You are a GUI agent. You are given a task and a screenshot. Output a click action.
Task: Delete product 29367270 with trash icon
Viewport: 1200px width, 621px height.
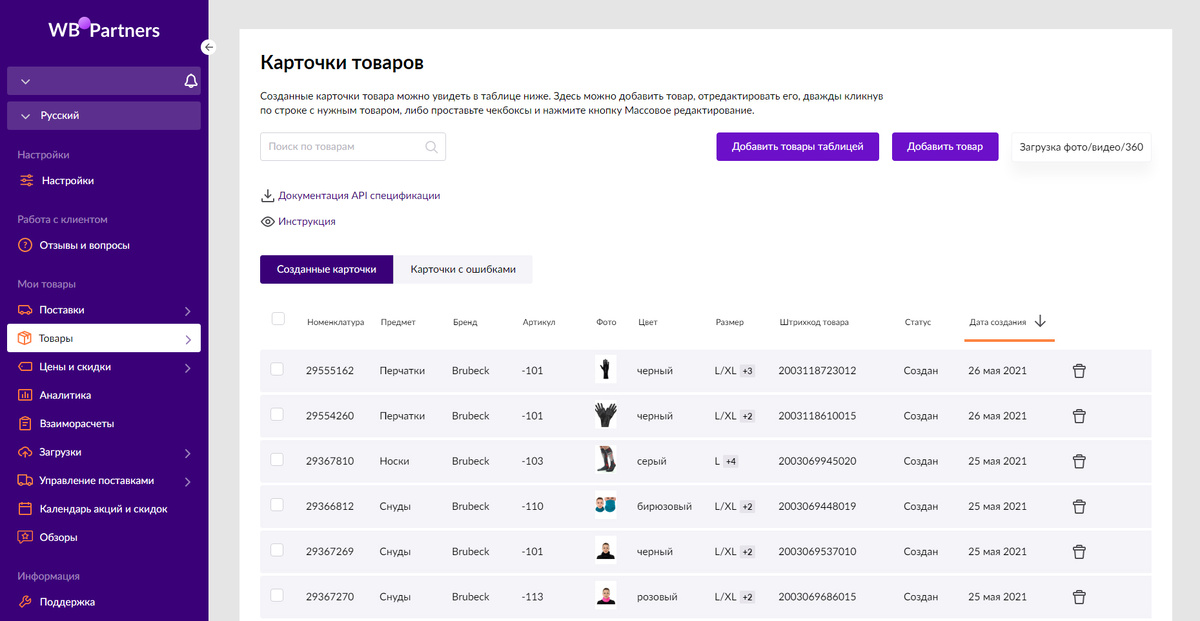click(x=1079, y=597)
